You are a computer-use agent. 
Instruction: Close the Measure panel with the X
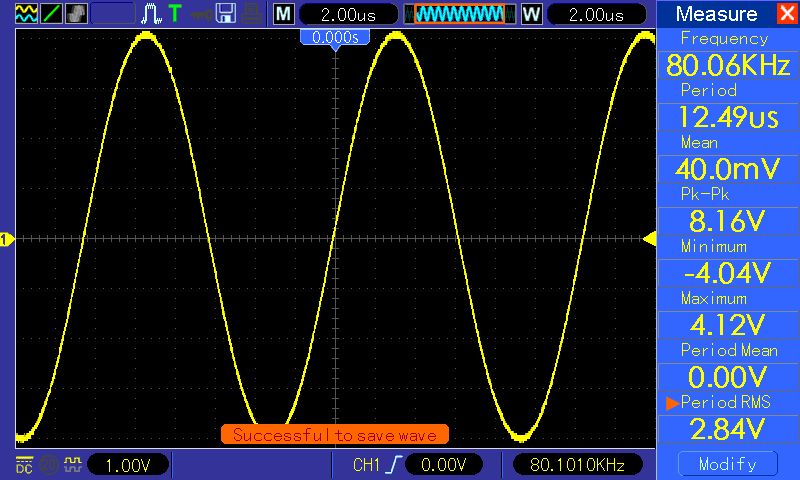pos(787,13)
